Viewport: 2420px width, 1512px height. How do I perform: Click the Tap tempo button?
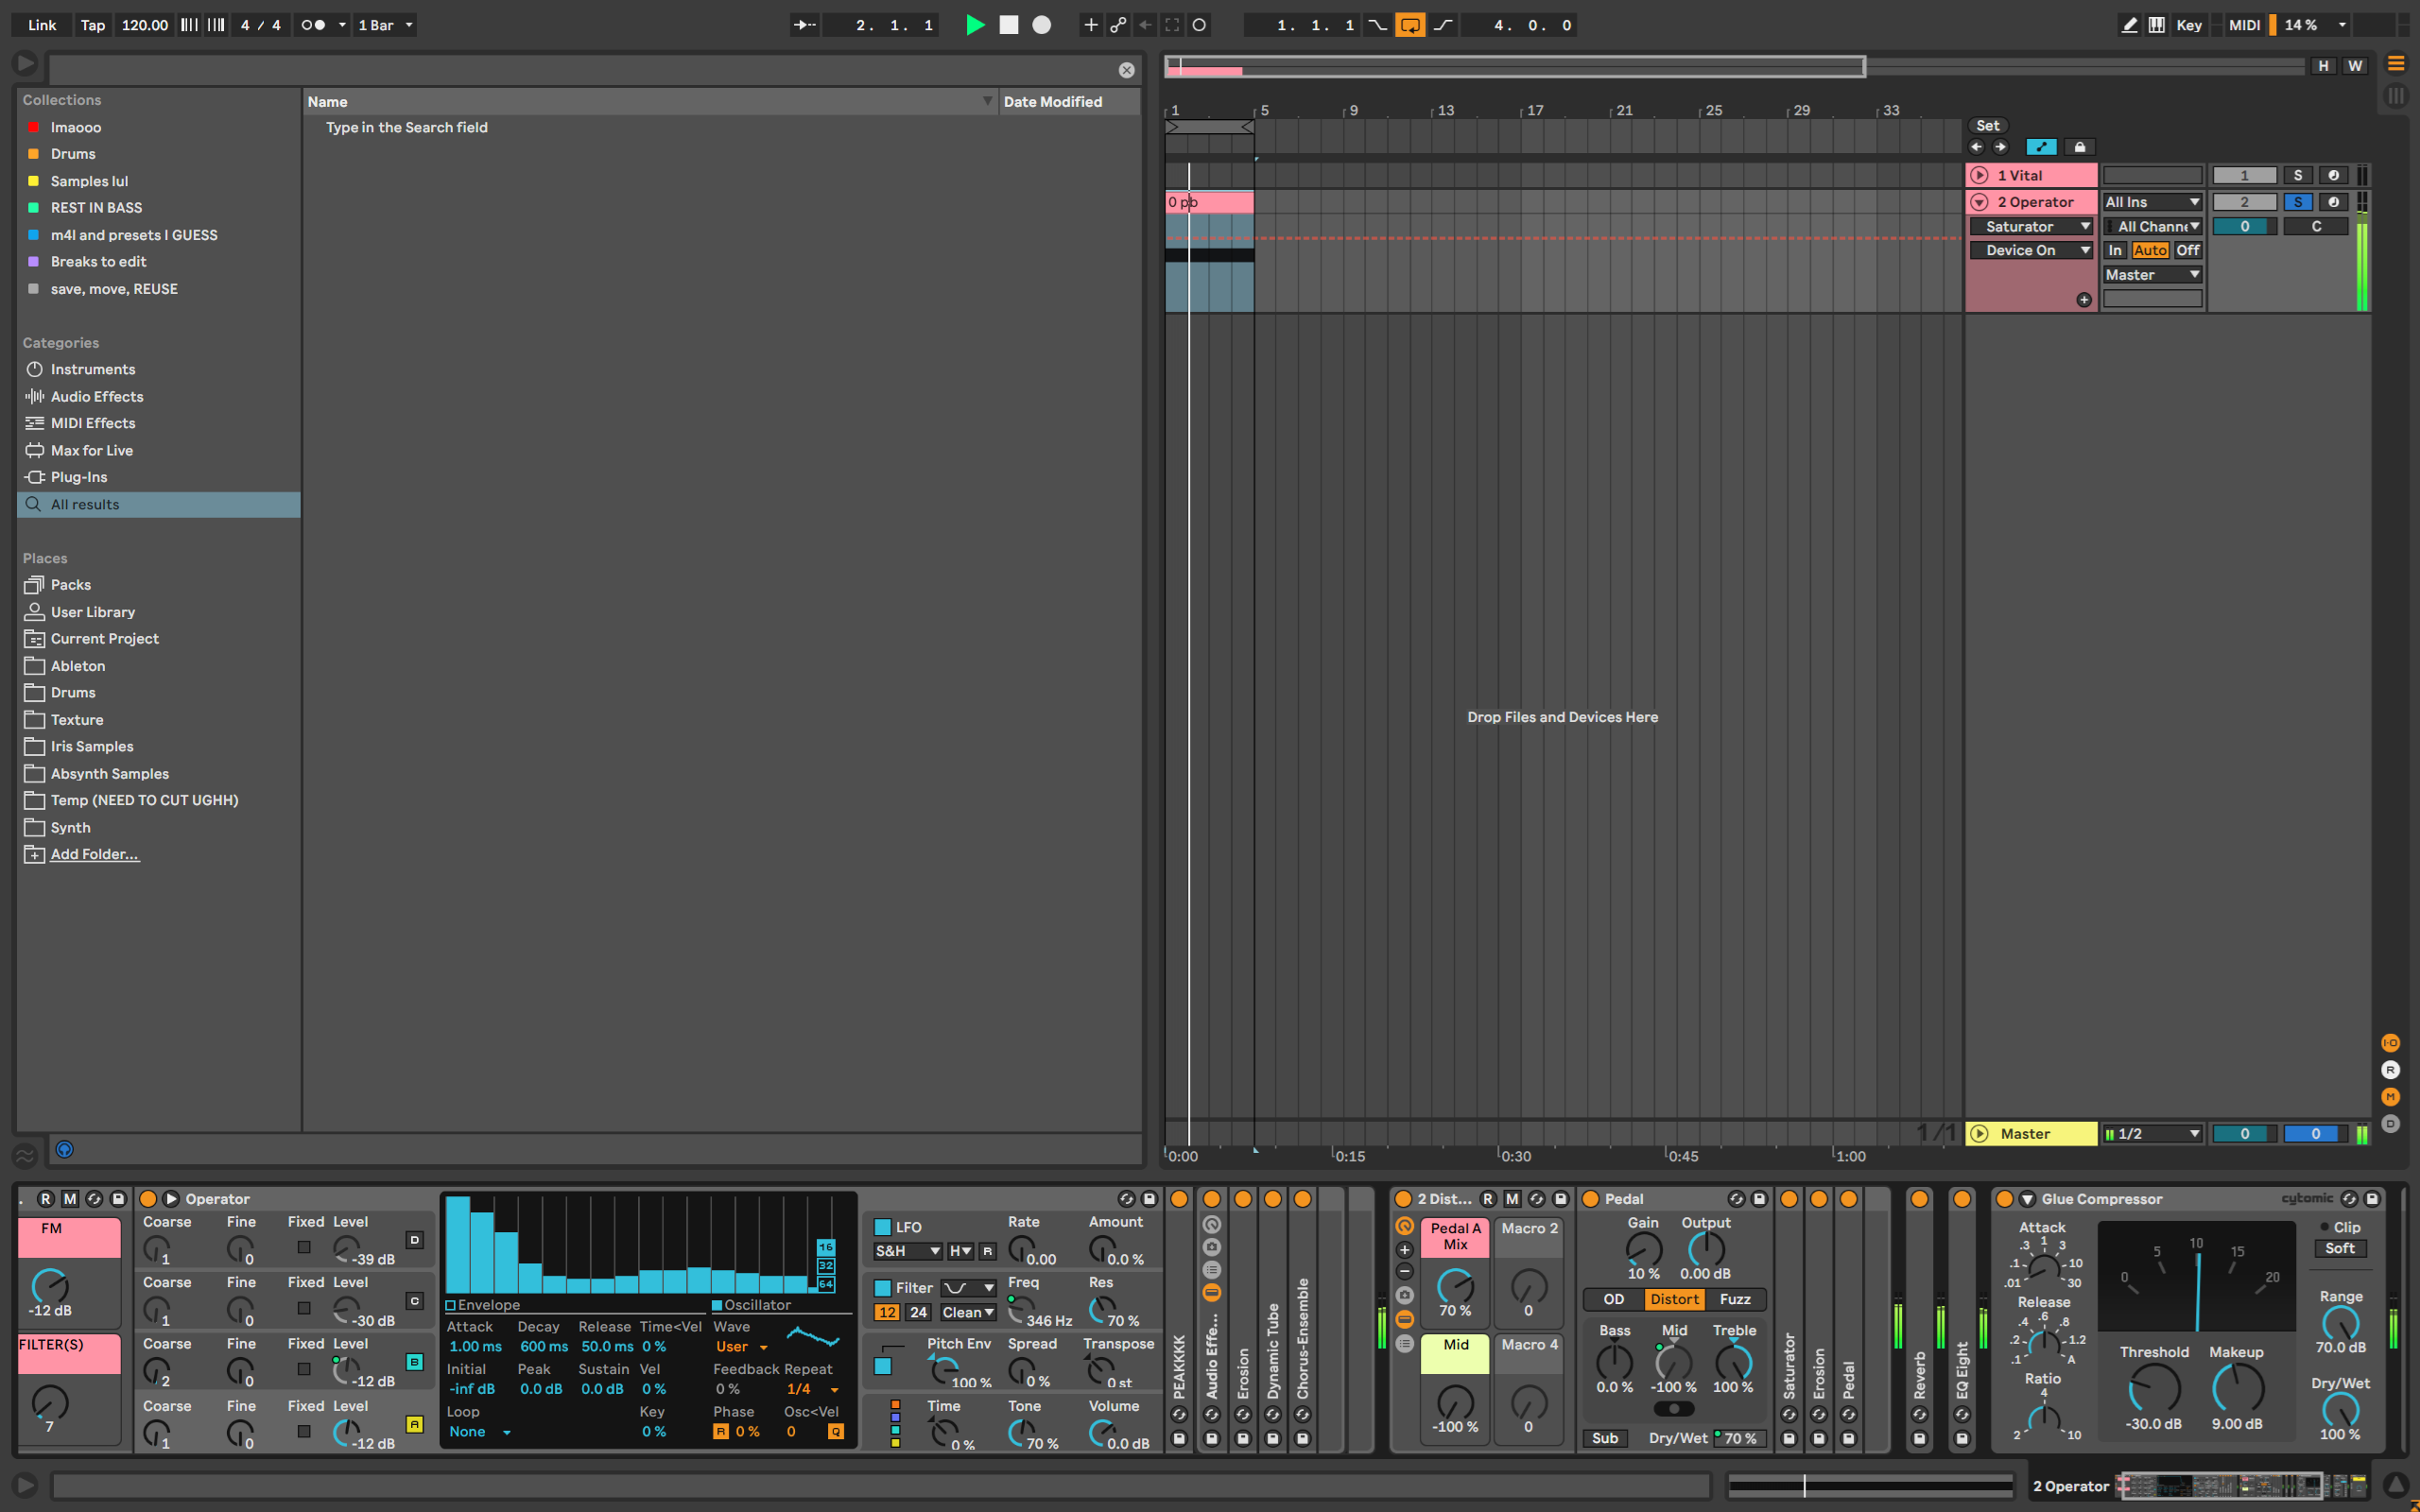pyautogui.click(x=93, y=25)
